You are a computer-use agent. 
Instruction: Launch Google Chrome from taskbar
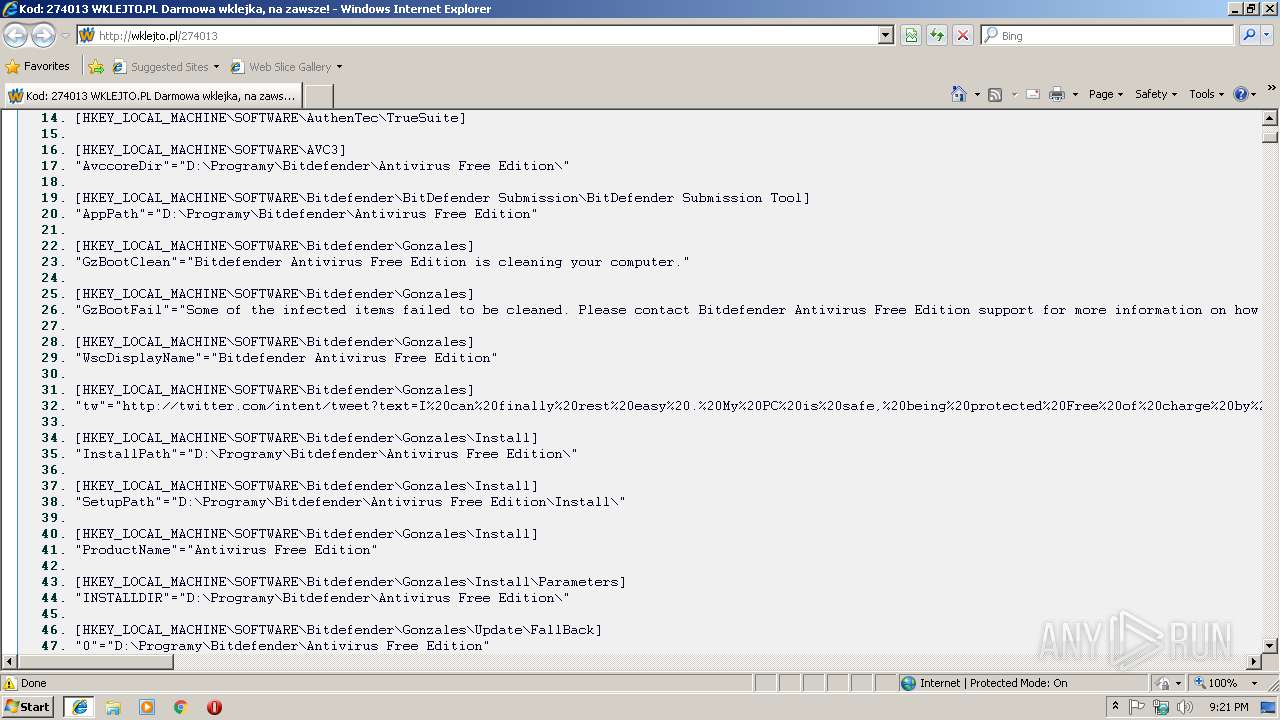181,707
